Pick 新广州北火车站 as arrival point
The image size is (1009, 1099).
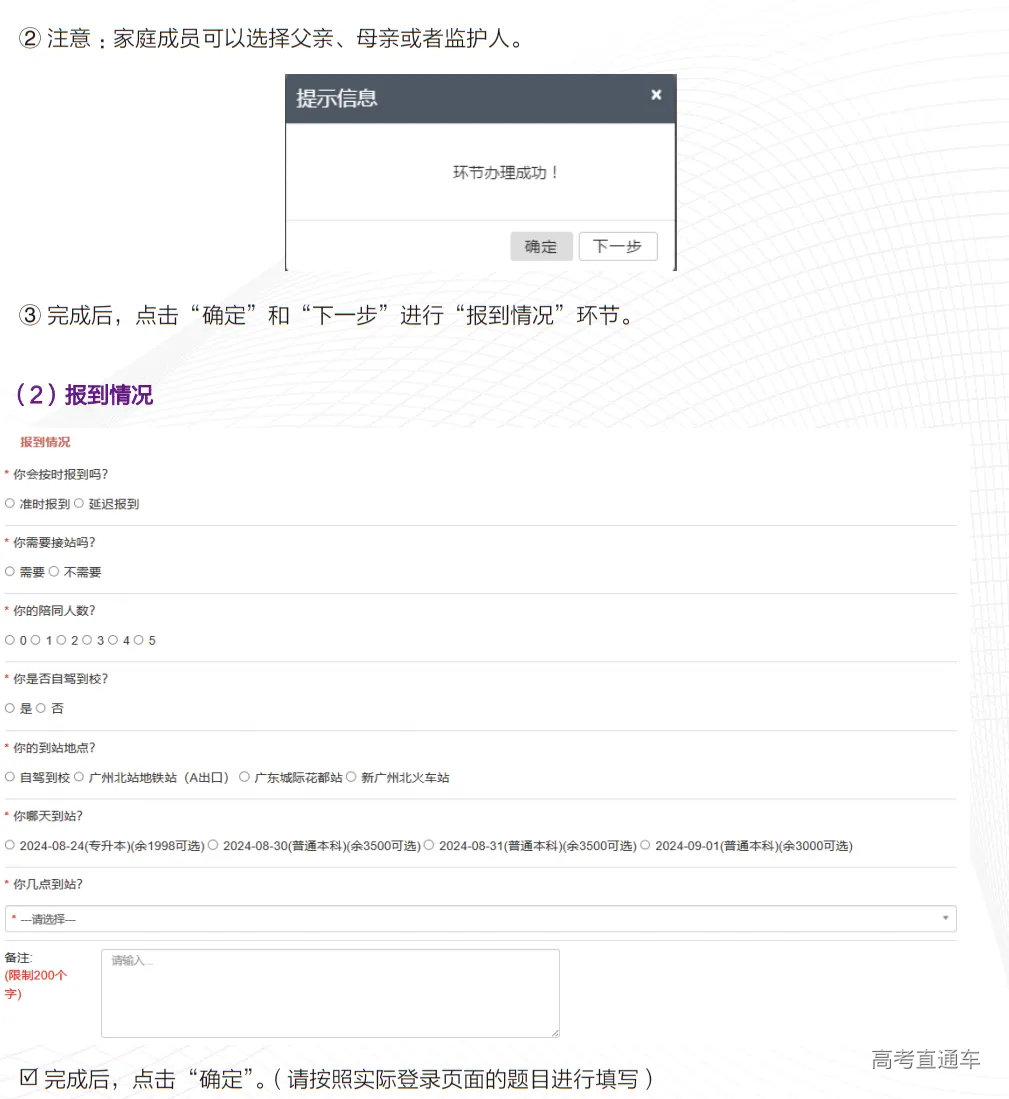tap(352, 777)
